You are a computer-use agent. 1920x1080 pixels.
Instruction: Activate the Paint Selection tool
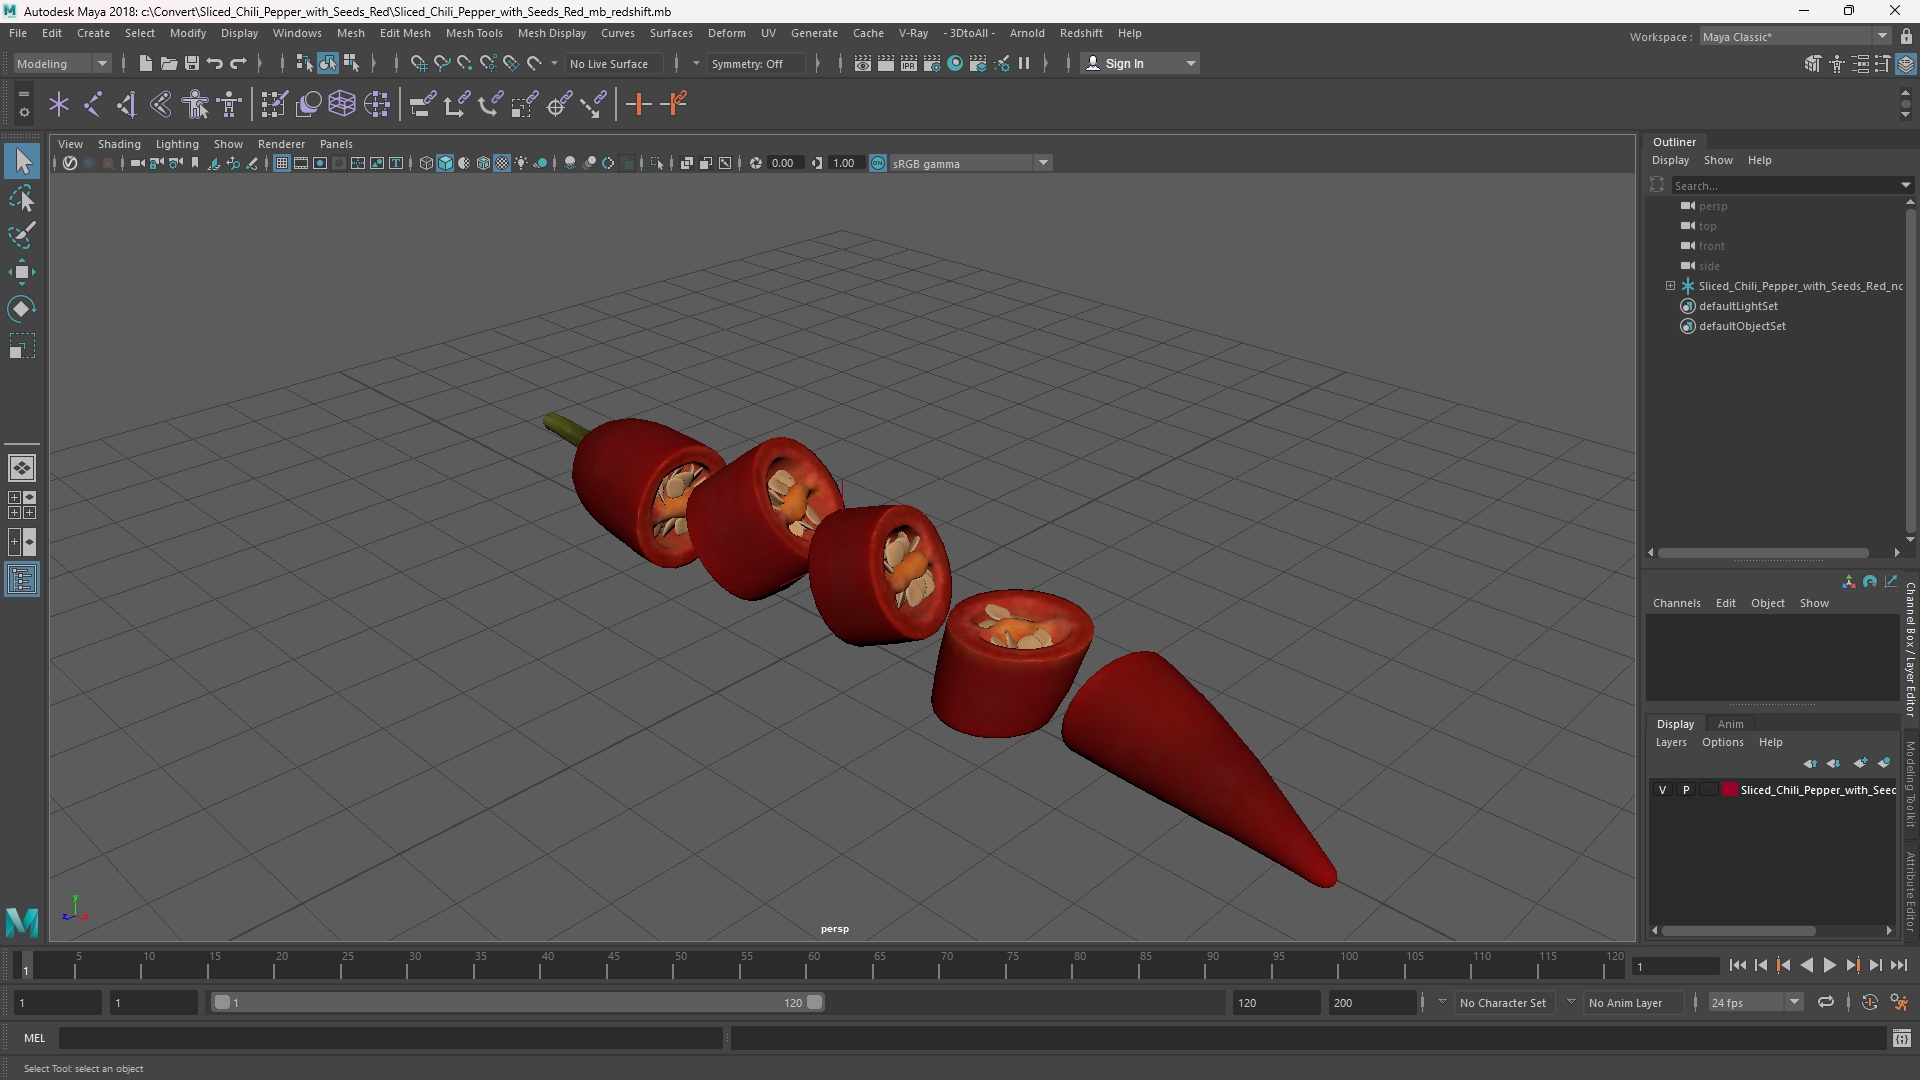tap(22, 235)
